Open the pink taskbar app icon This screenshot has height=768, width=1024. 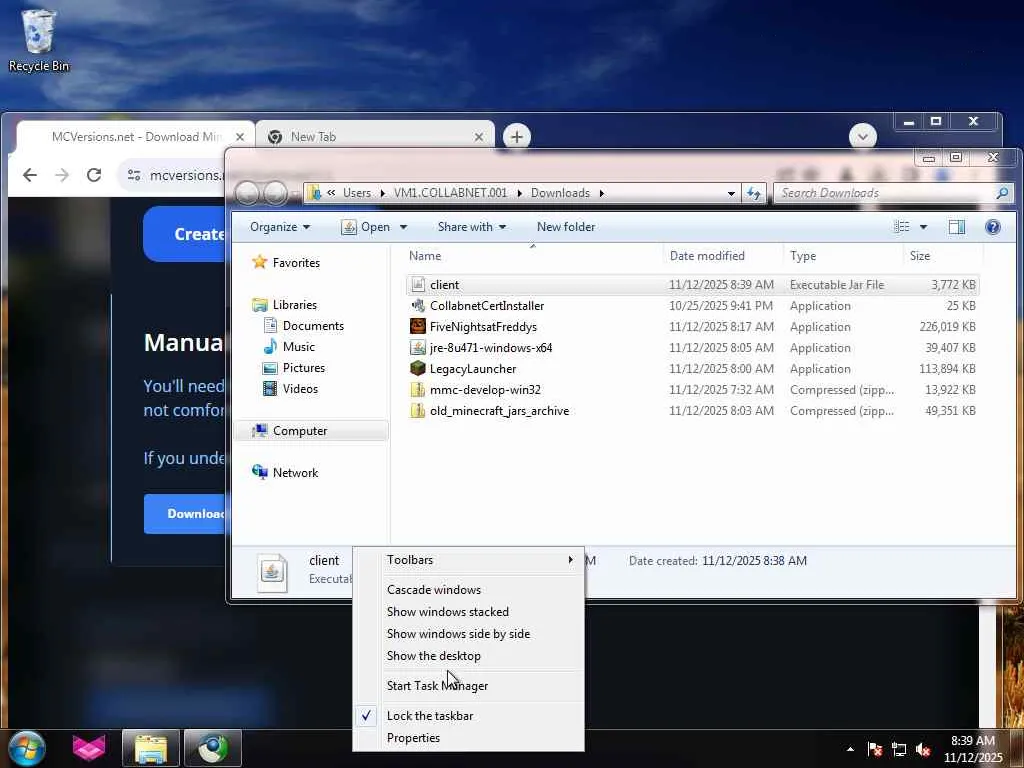pos(89,748)
